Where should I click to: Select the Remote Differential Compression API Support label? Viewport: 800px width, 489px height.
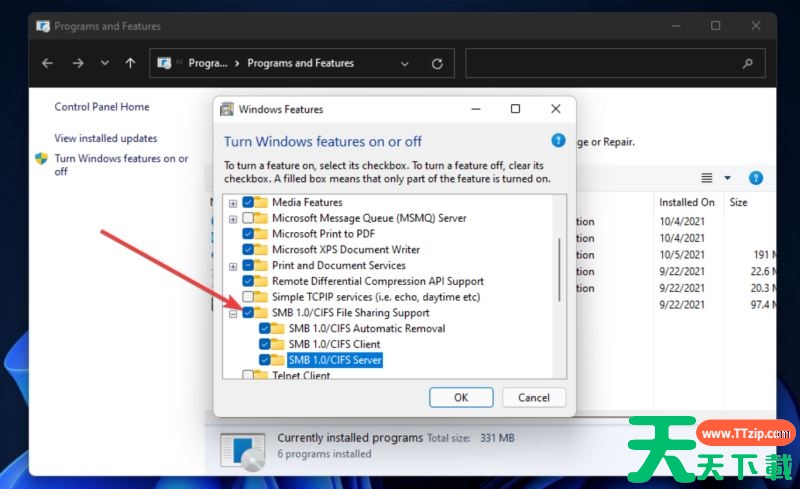pyautogui.click(x=378, y=281)
